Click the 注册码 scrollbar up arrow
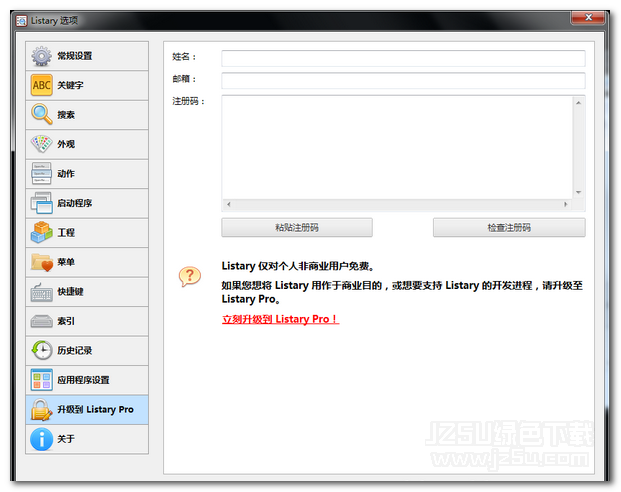This screenshot has height=492, width=621. pos(579,103)
